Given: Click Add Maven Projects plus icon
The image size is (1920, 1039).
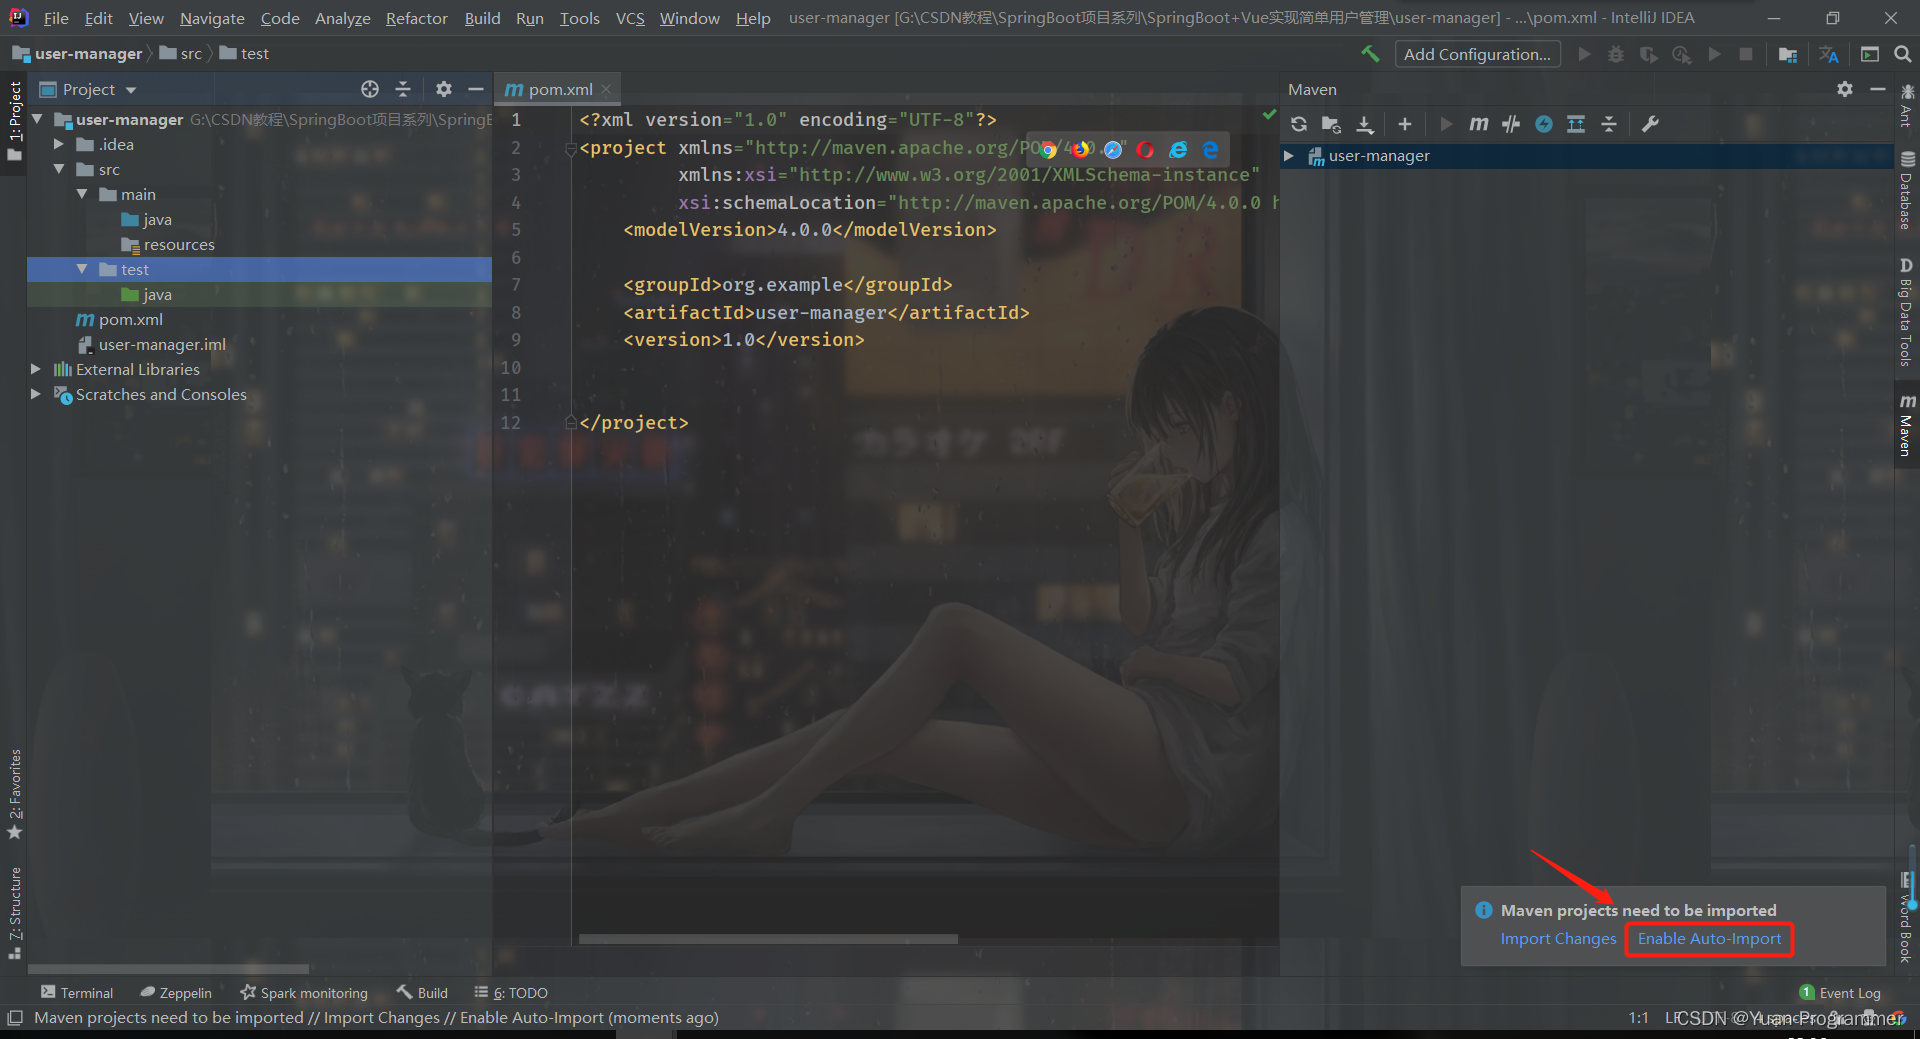Looking at the screenshot, I should [x=1405, y=124].
